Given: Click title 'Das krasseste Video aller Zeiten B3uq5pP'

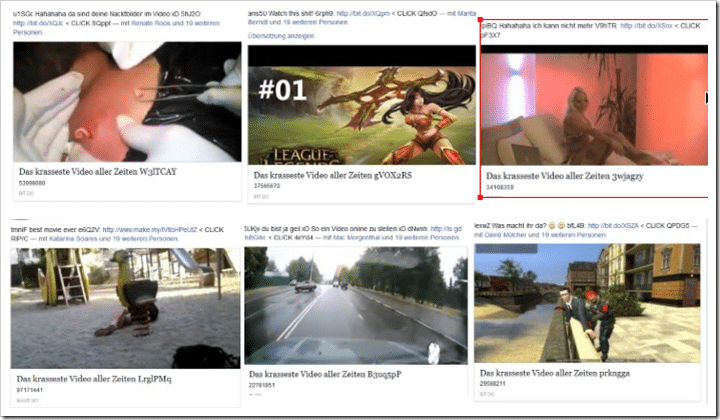Looking at the screenshot, I should (325, 374).
